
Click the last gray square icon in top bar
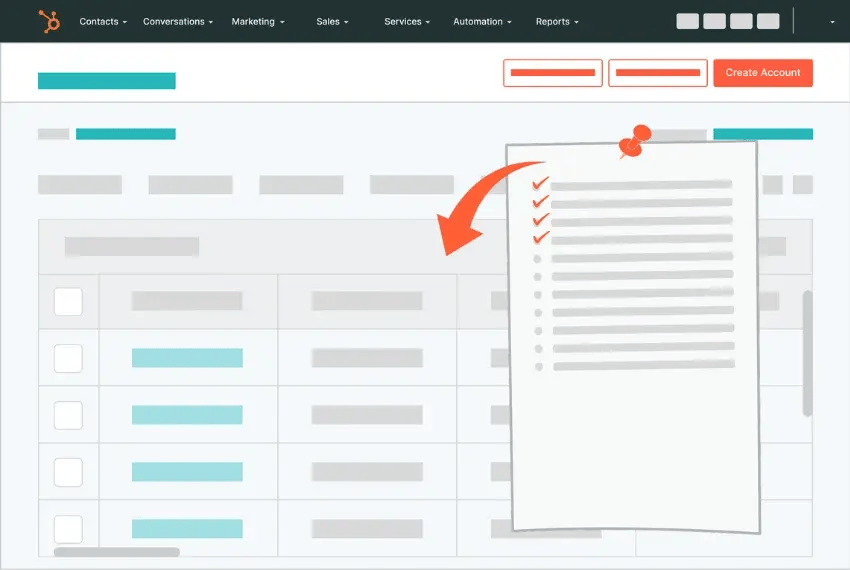click(768, 21)
